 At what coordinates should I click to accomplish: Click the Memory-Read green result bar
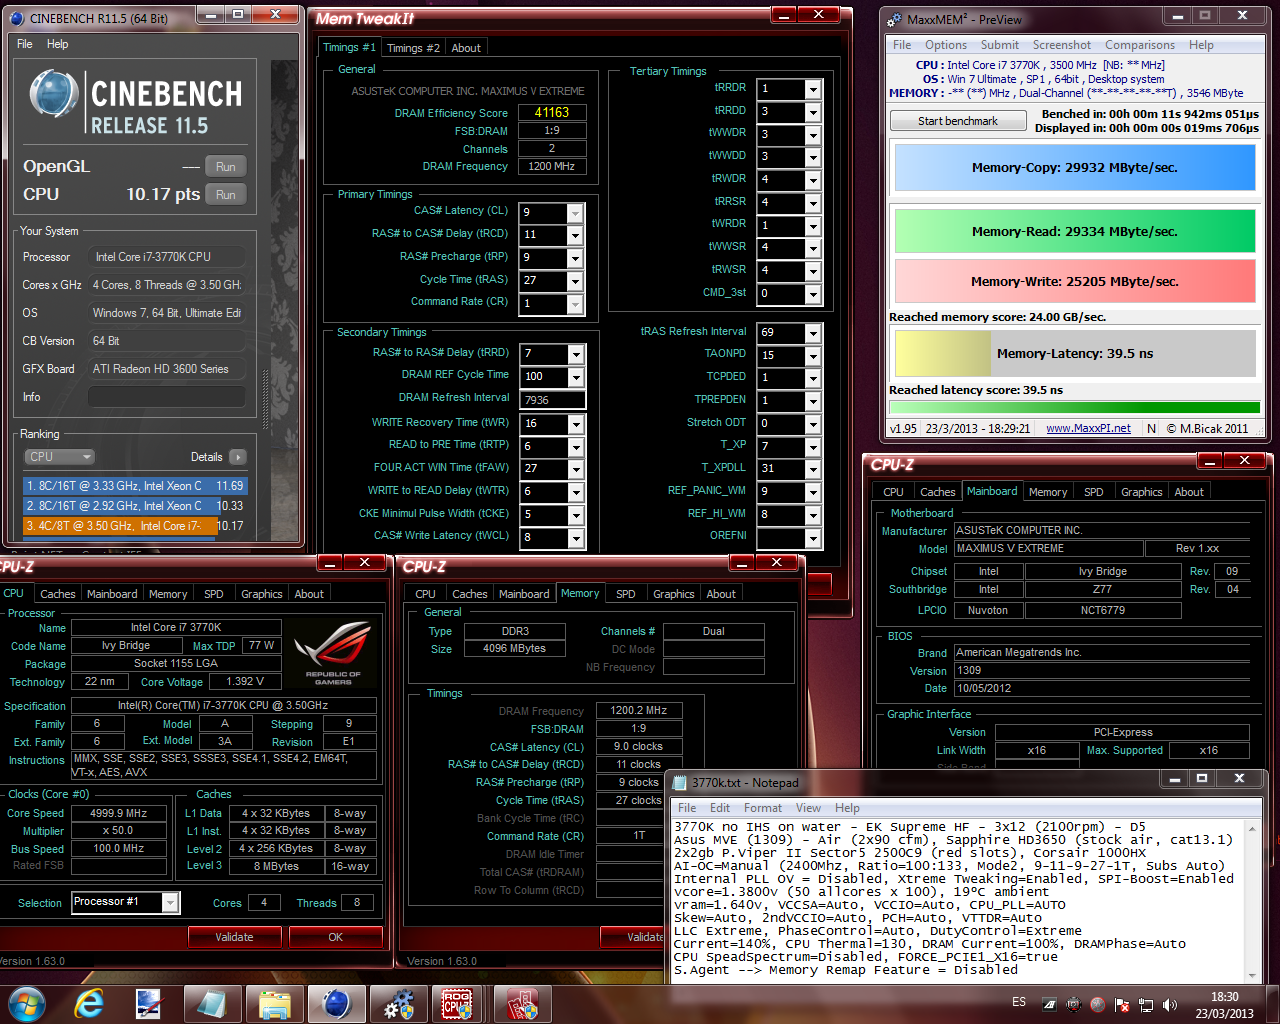tap(1075, 231)
